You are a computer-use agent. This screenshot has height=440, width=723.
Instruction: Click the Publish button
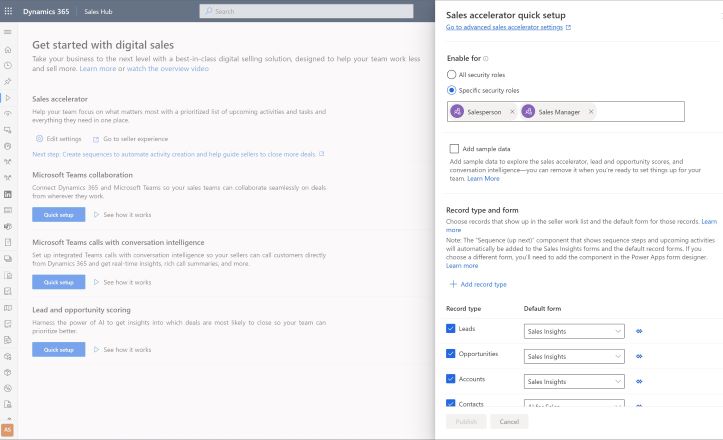[466, 422]
